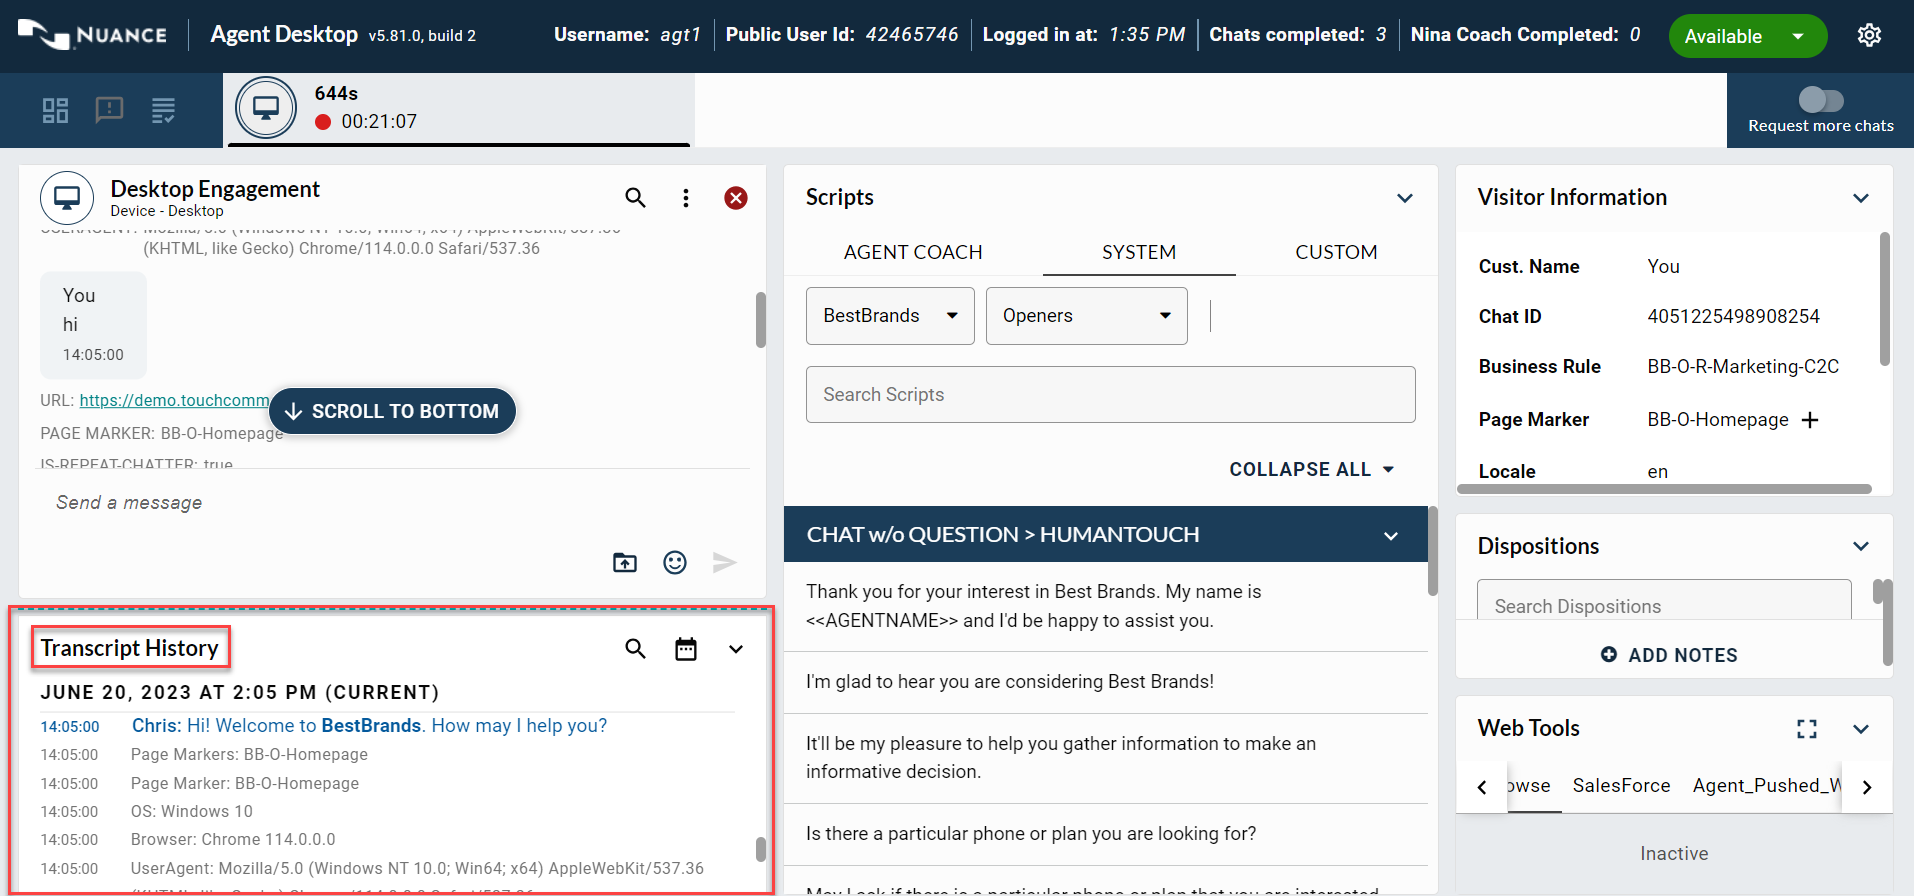Switch to the AGENT COACH tab

tap(913, 252)
